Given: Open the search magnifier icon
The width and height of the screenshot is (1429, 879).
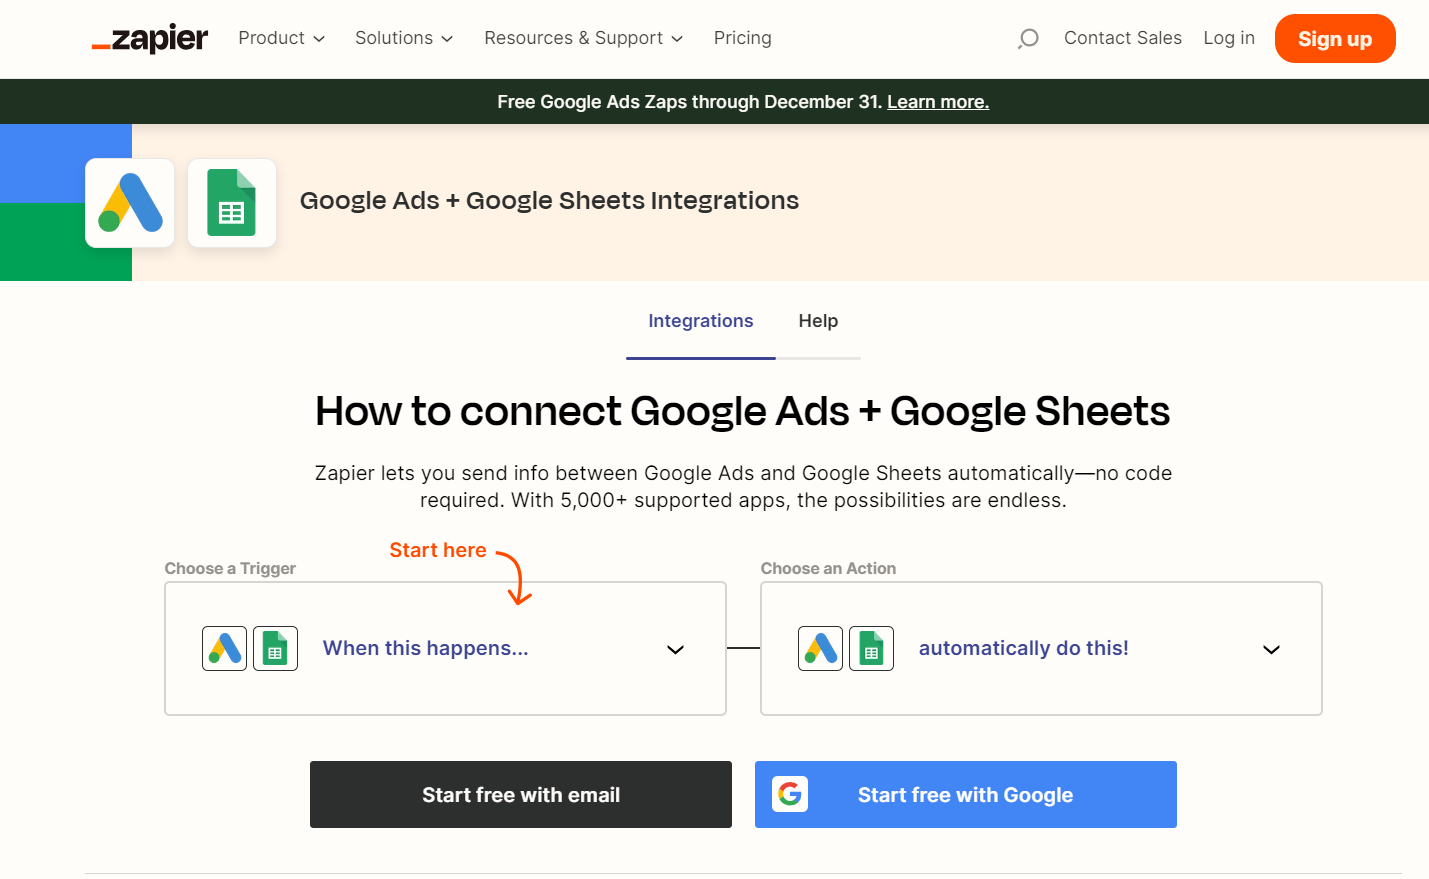Looking at the screenshot, I should click(x=1028, y=39).
